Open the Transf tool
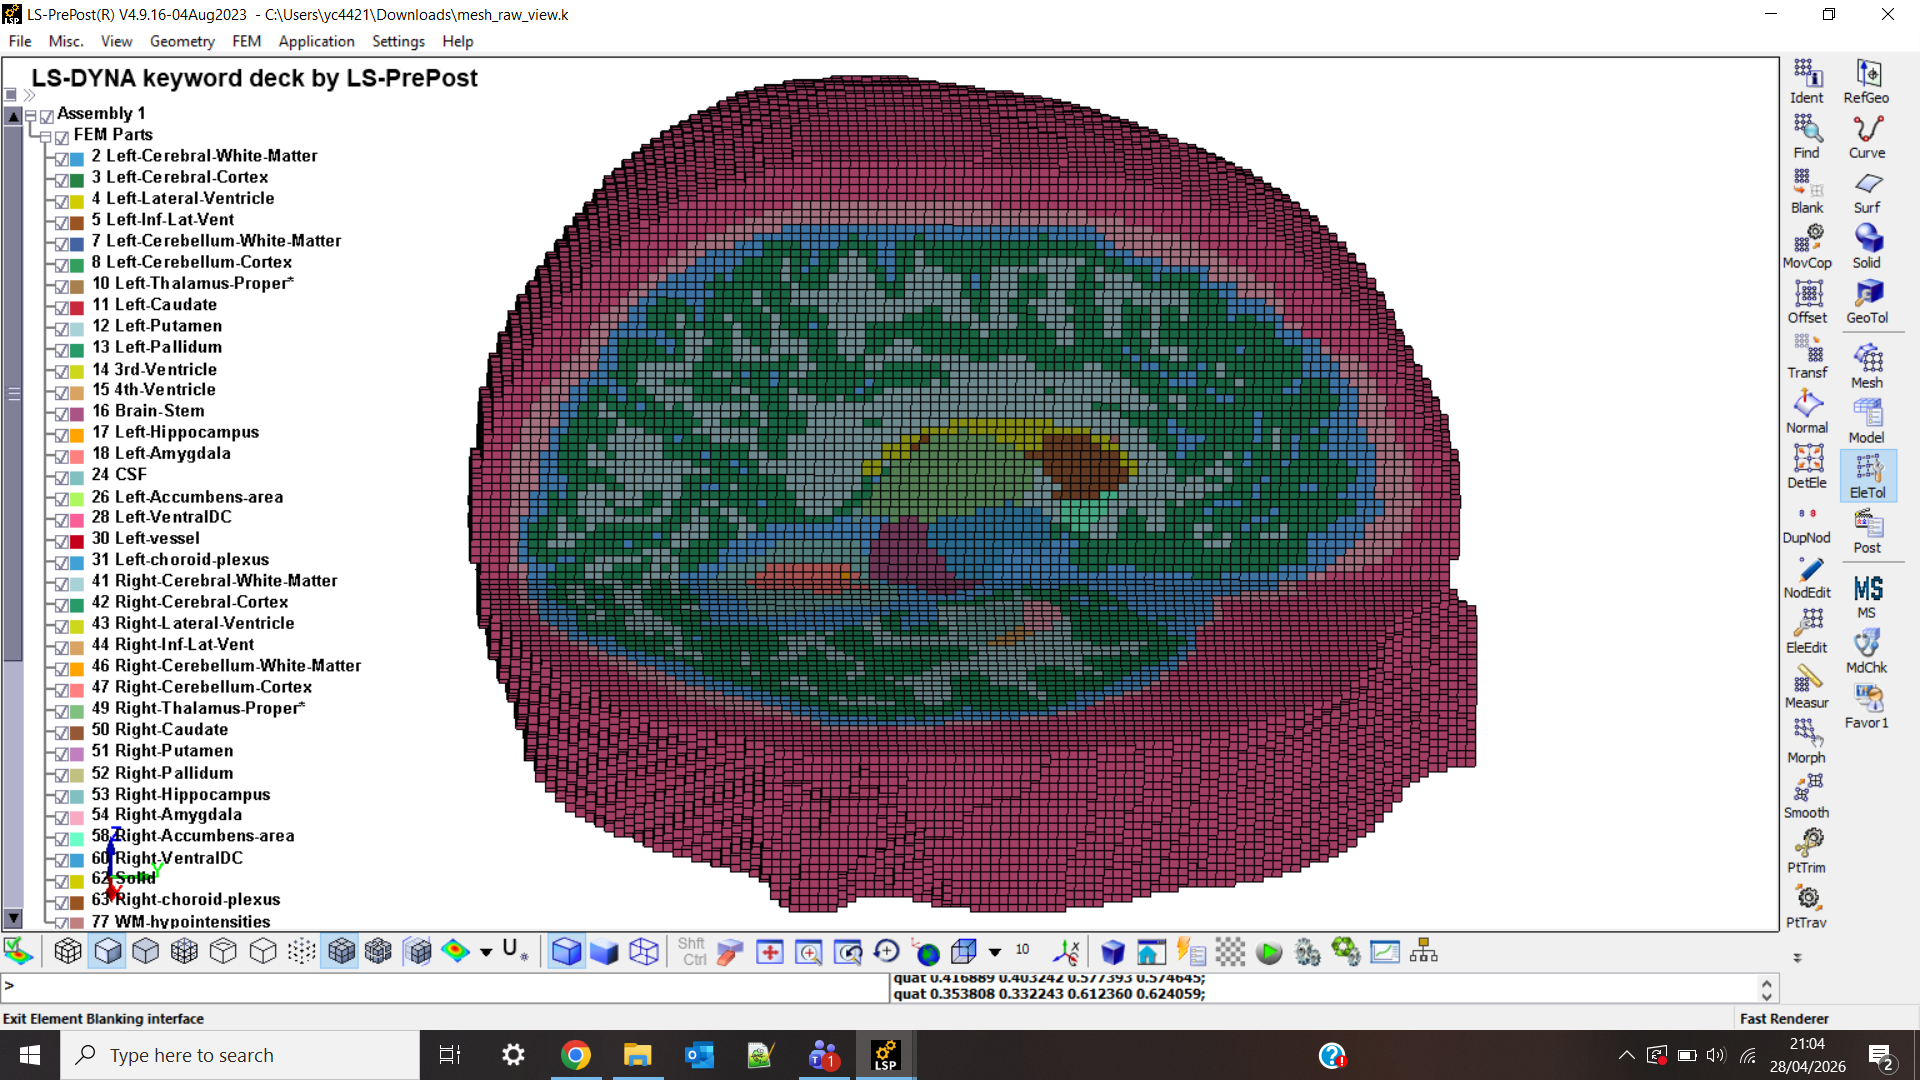The height and width of the screenshot is (1080, 1920). [x=1807, y=356]
